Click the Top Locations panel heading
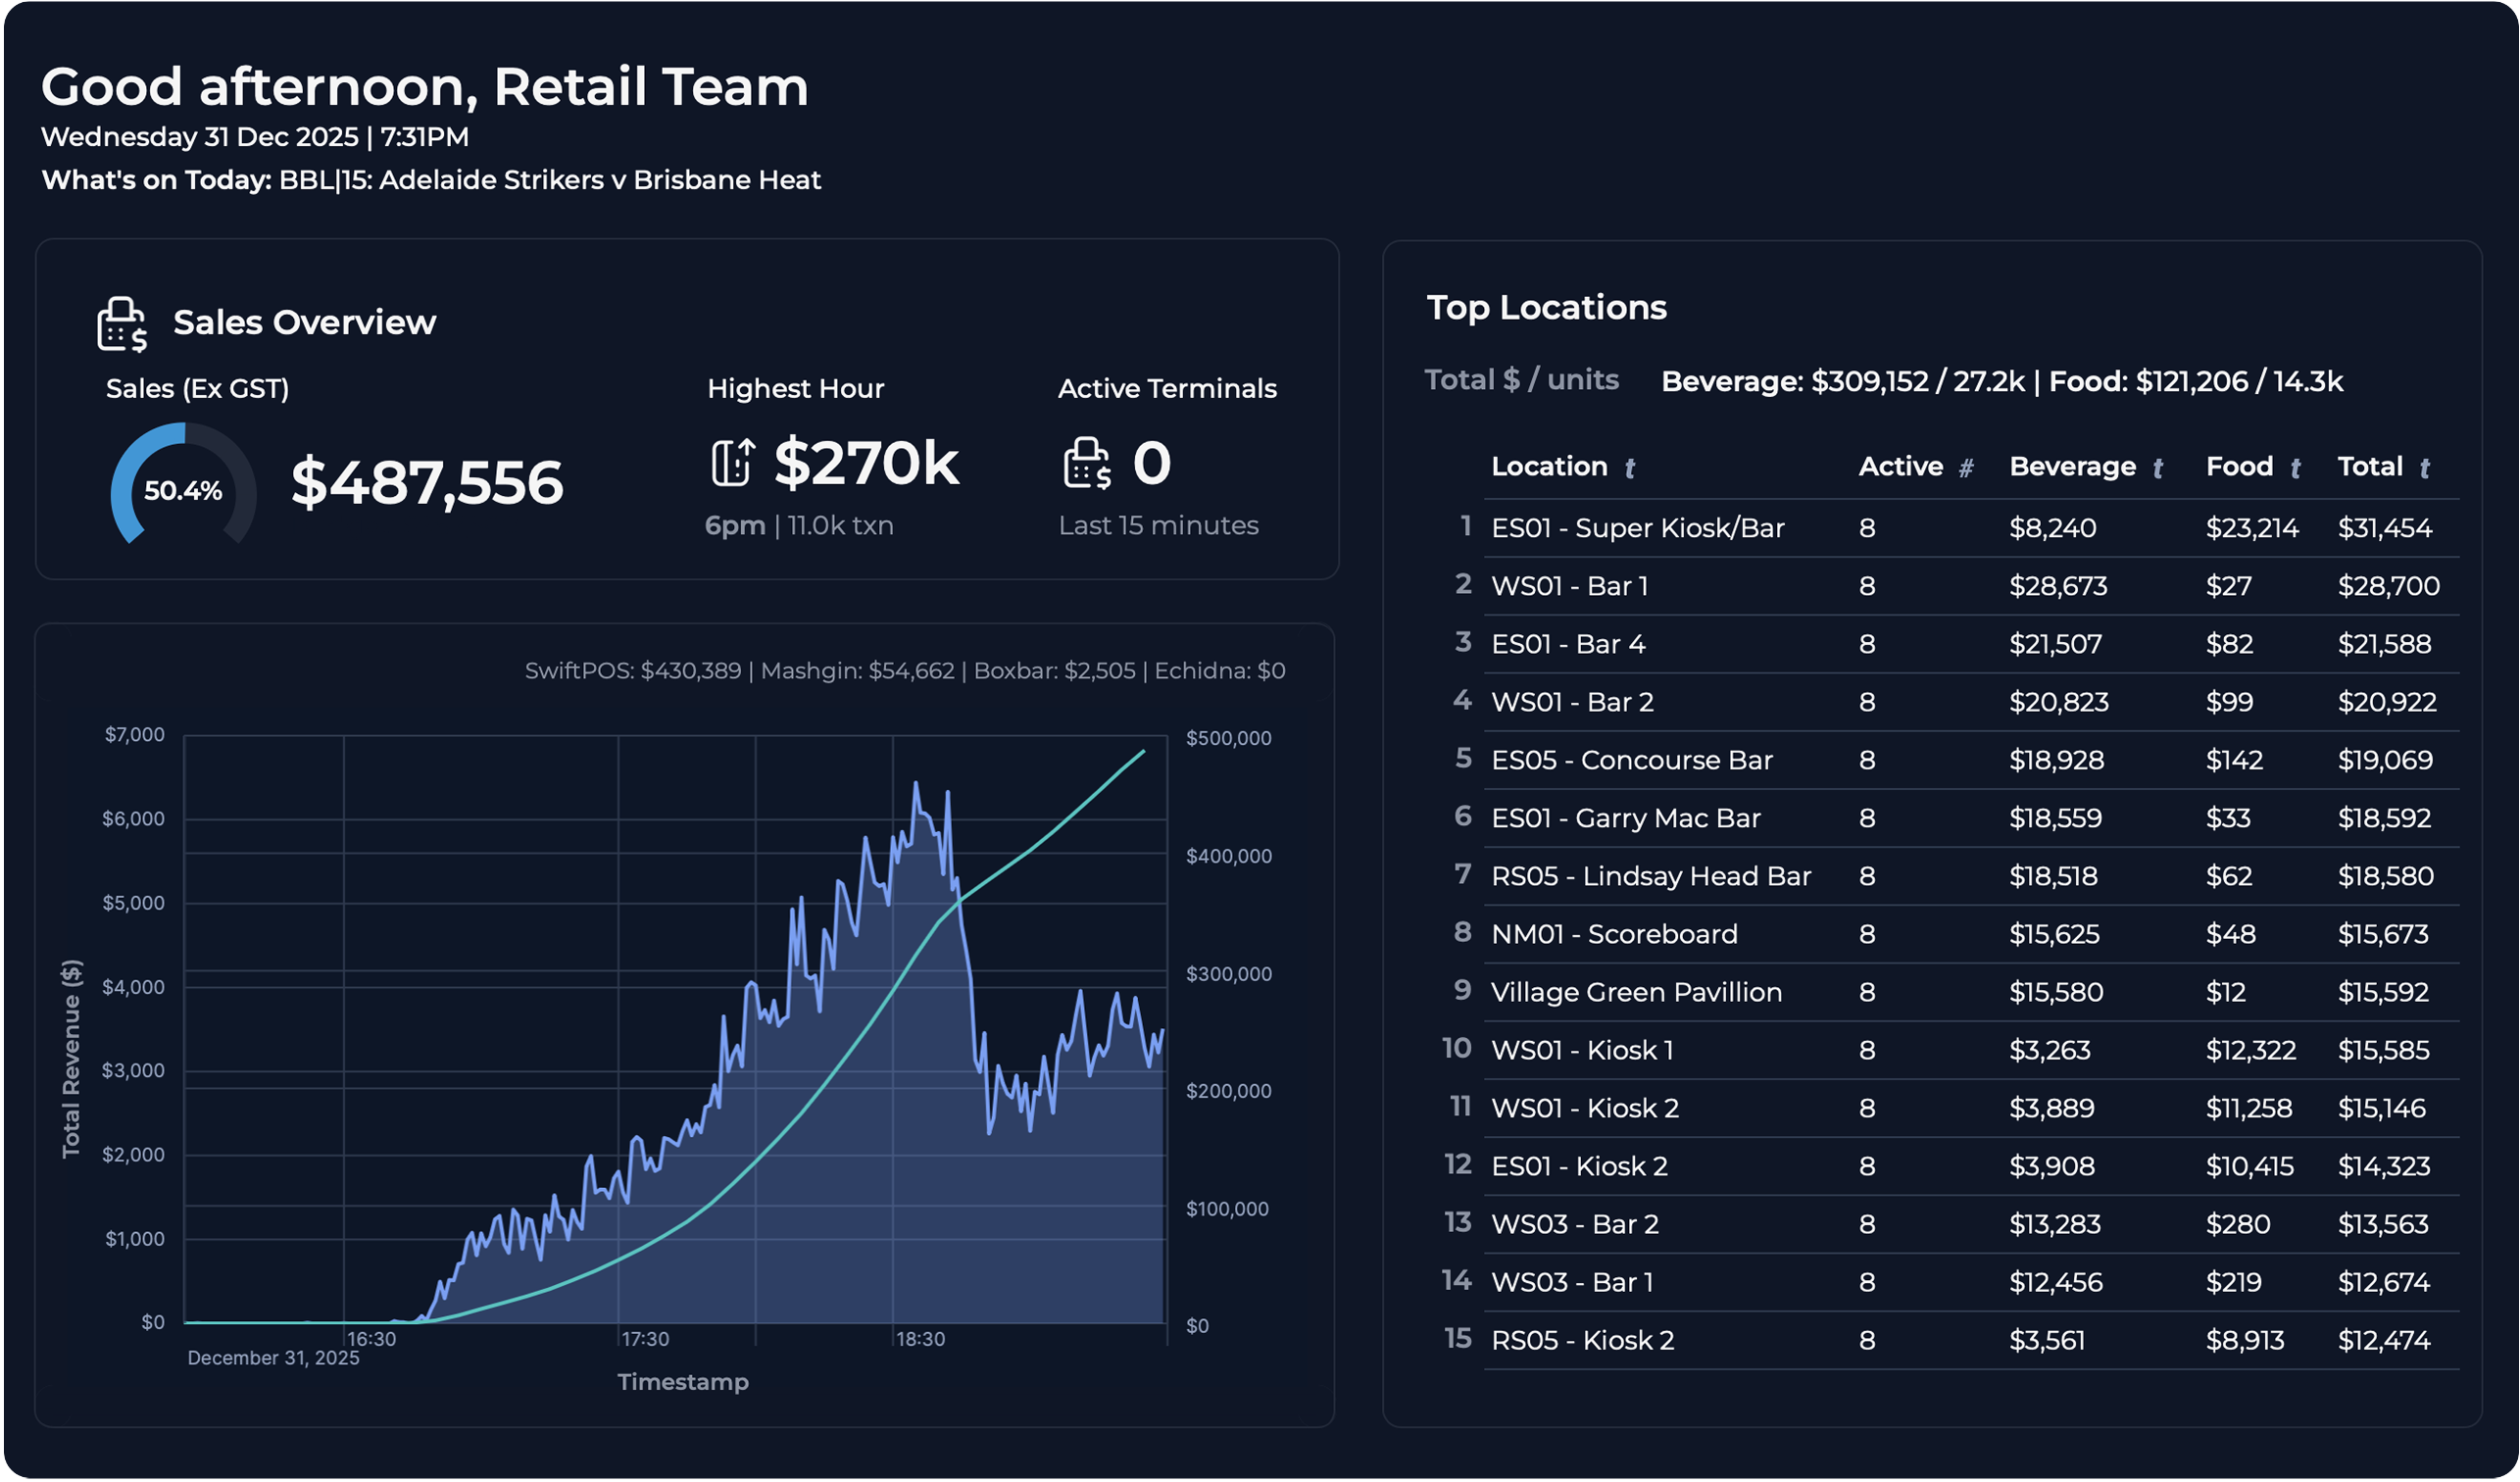This screenshot has width=2520, height=1482. coord(1546,307)
